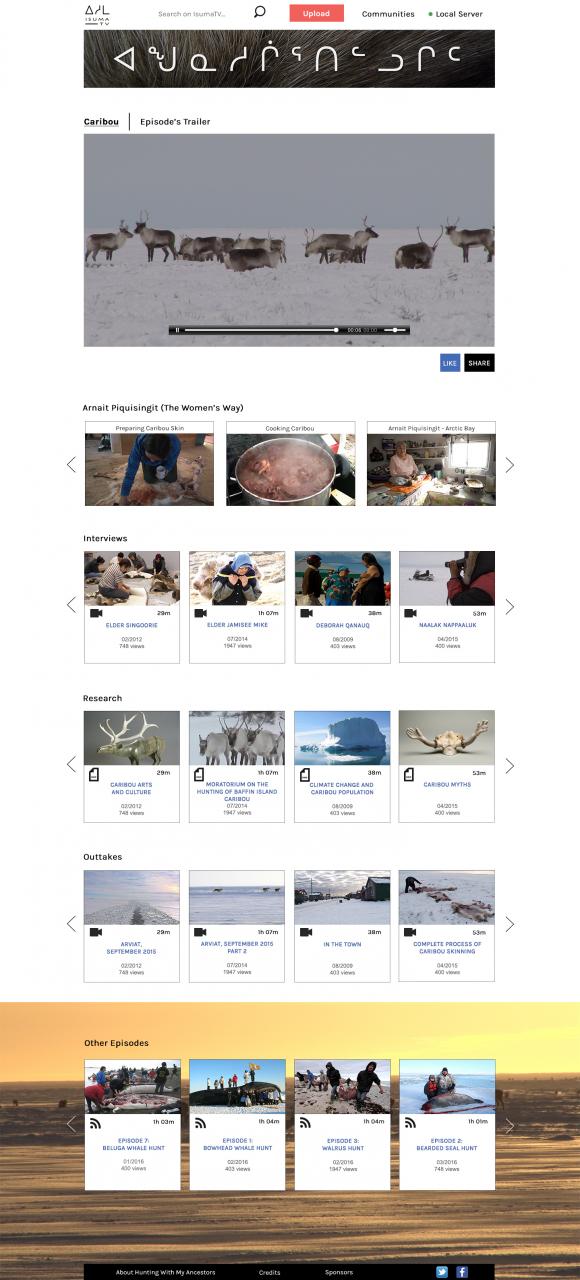Image resolution: width=580 pixels, height=1280 pixels.
Task: Adjust the video volume slider
Action: (x=395, y=330)
